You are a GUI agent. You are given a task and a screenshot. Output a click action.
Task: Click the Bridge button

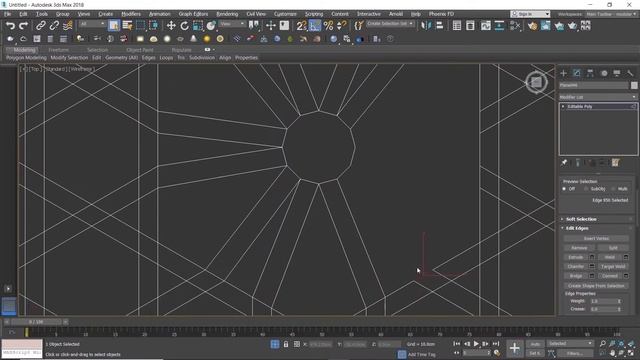(576, 276)
